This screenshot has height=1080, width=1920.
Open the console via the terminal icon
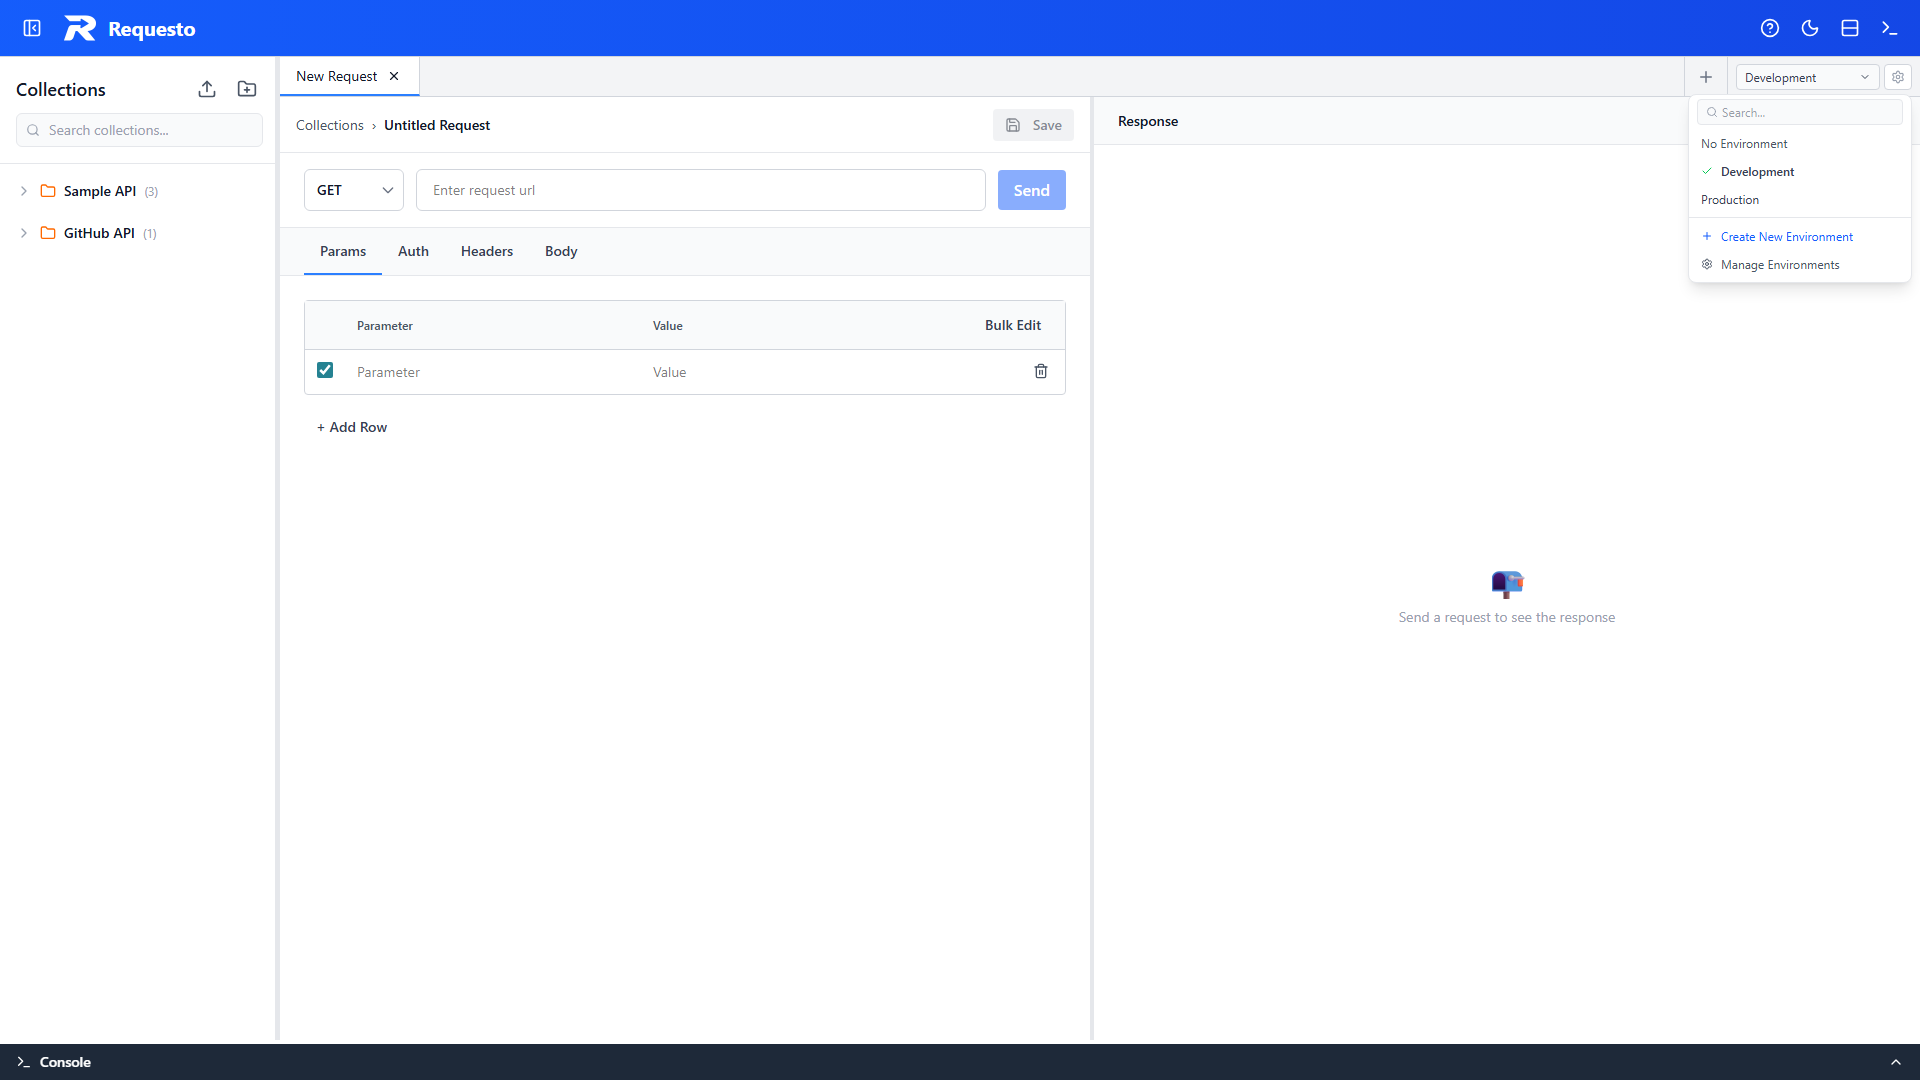[1890, 28]
